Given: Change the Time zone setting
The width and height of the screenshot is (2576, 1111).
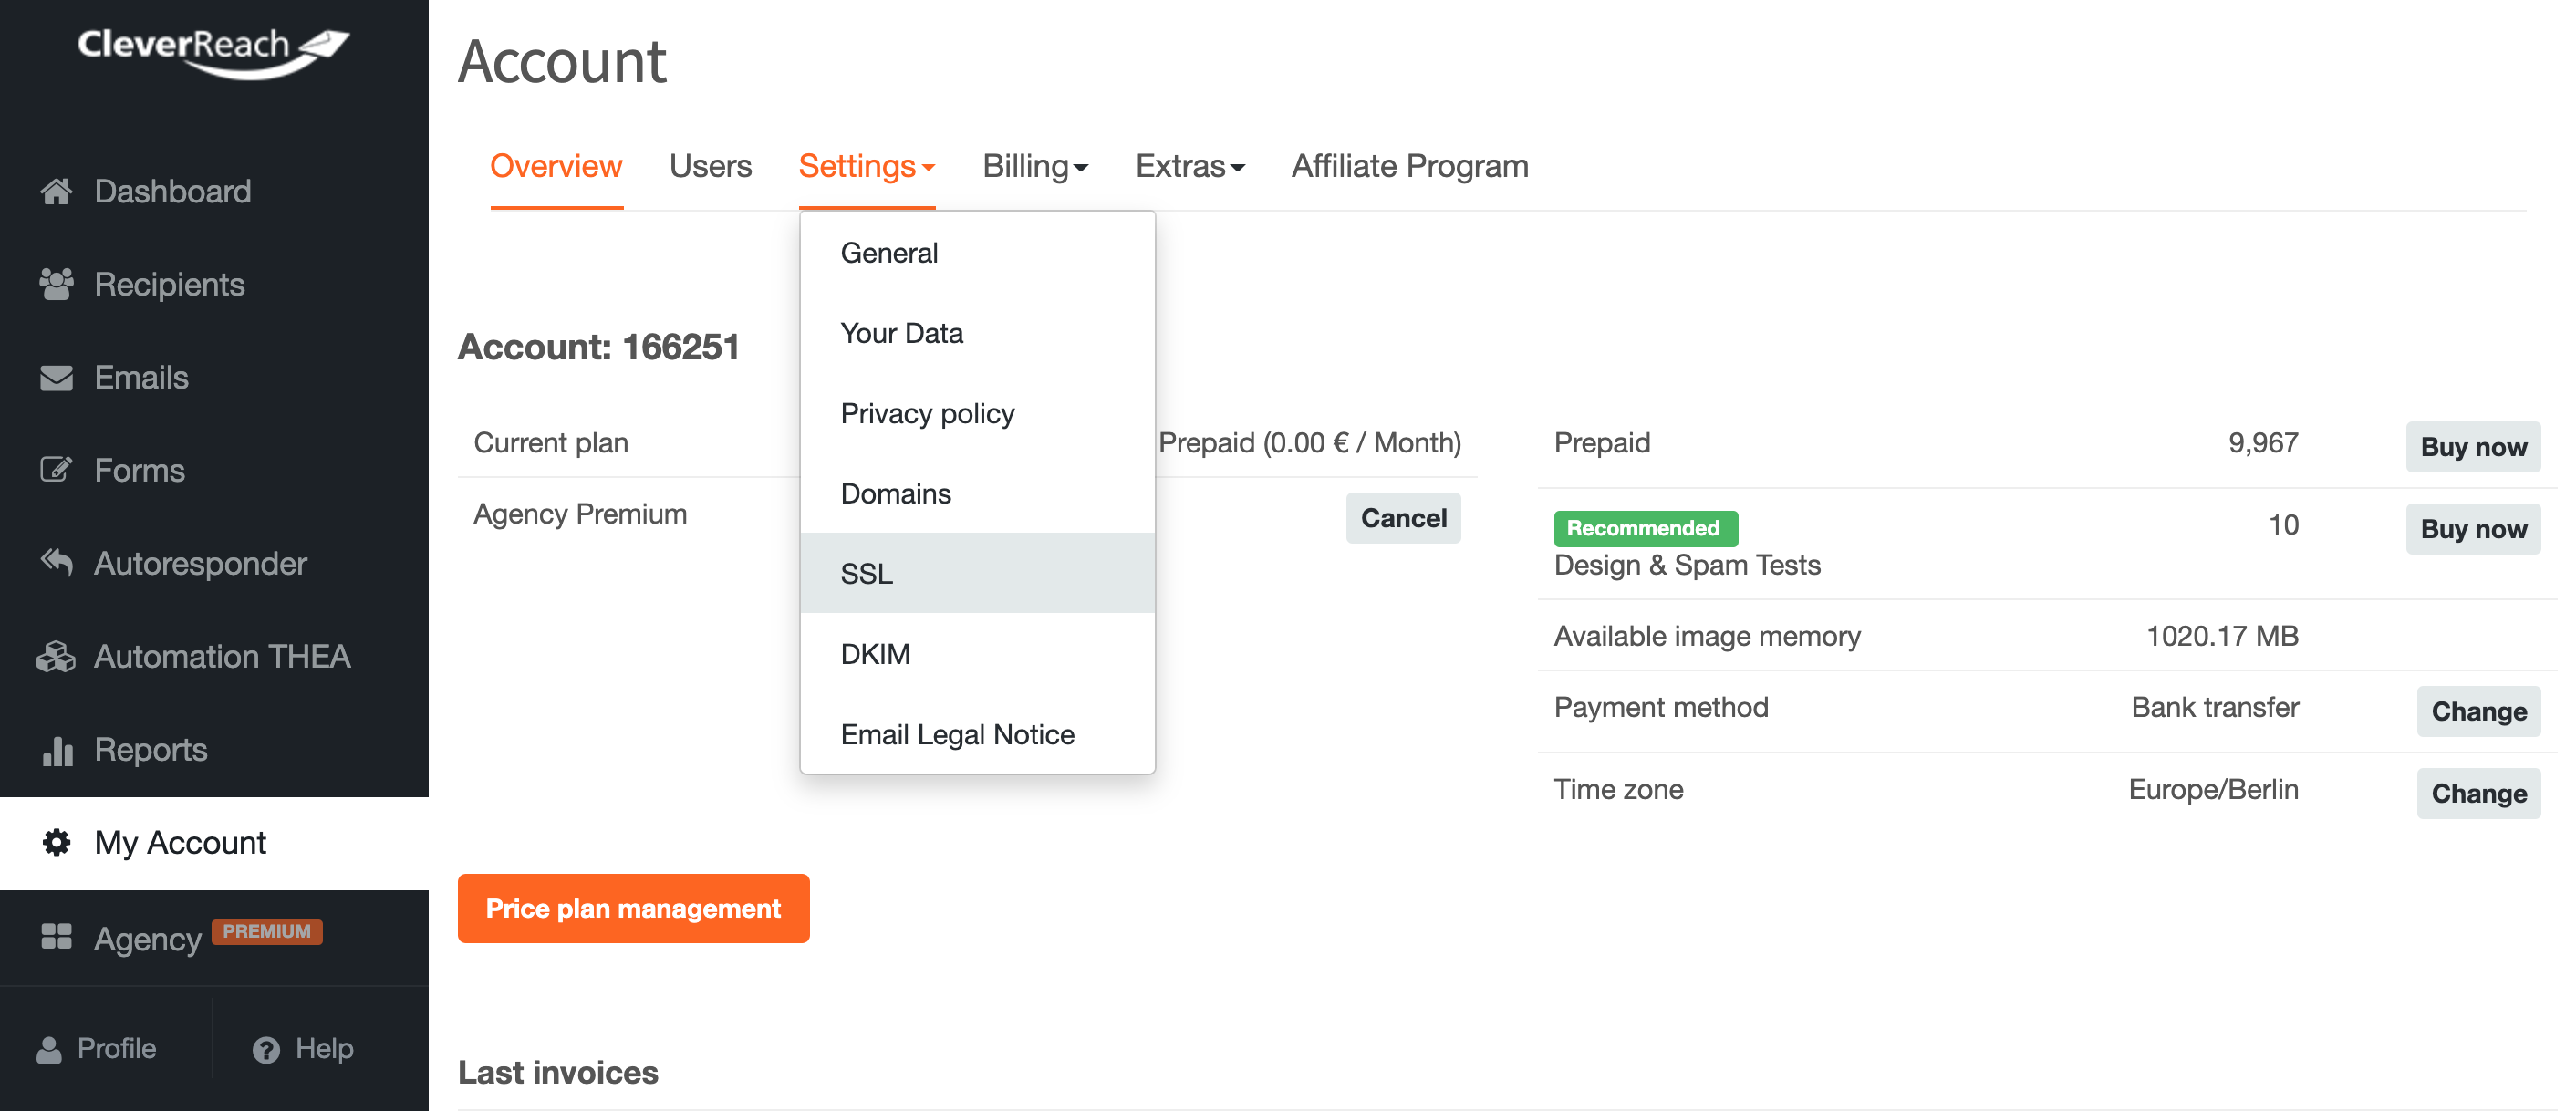Looking at the screenshot, I should click(2478, 793).
